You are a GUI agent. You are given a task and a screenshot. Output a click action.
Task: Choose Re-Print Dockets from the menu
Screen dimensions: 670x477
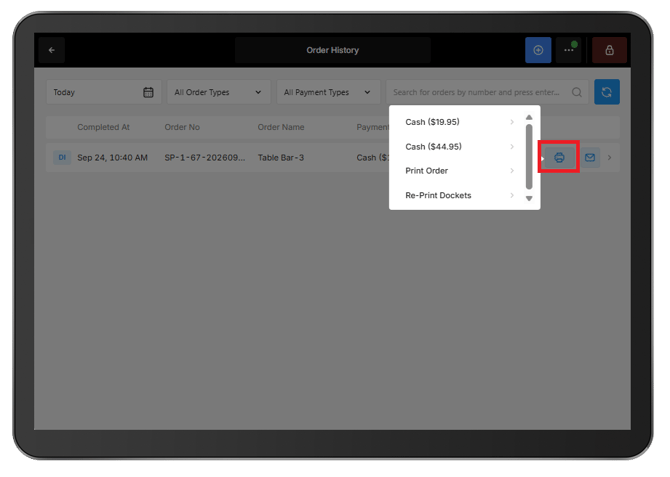459,195
